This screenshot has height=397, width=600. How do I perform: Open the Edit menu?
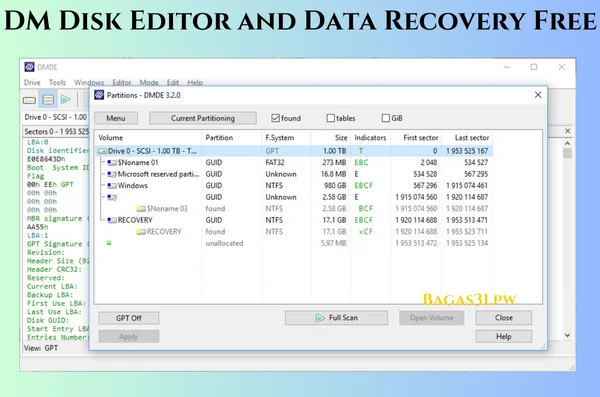(173, 82)
